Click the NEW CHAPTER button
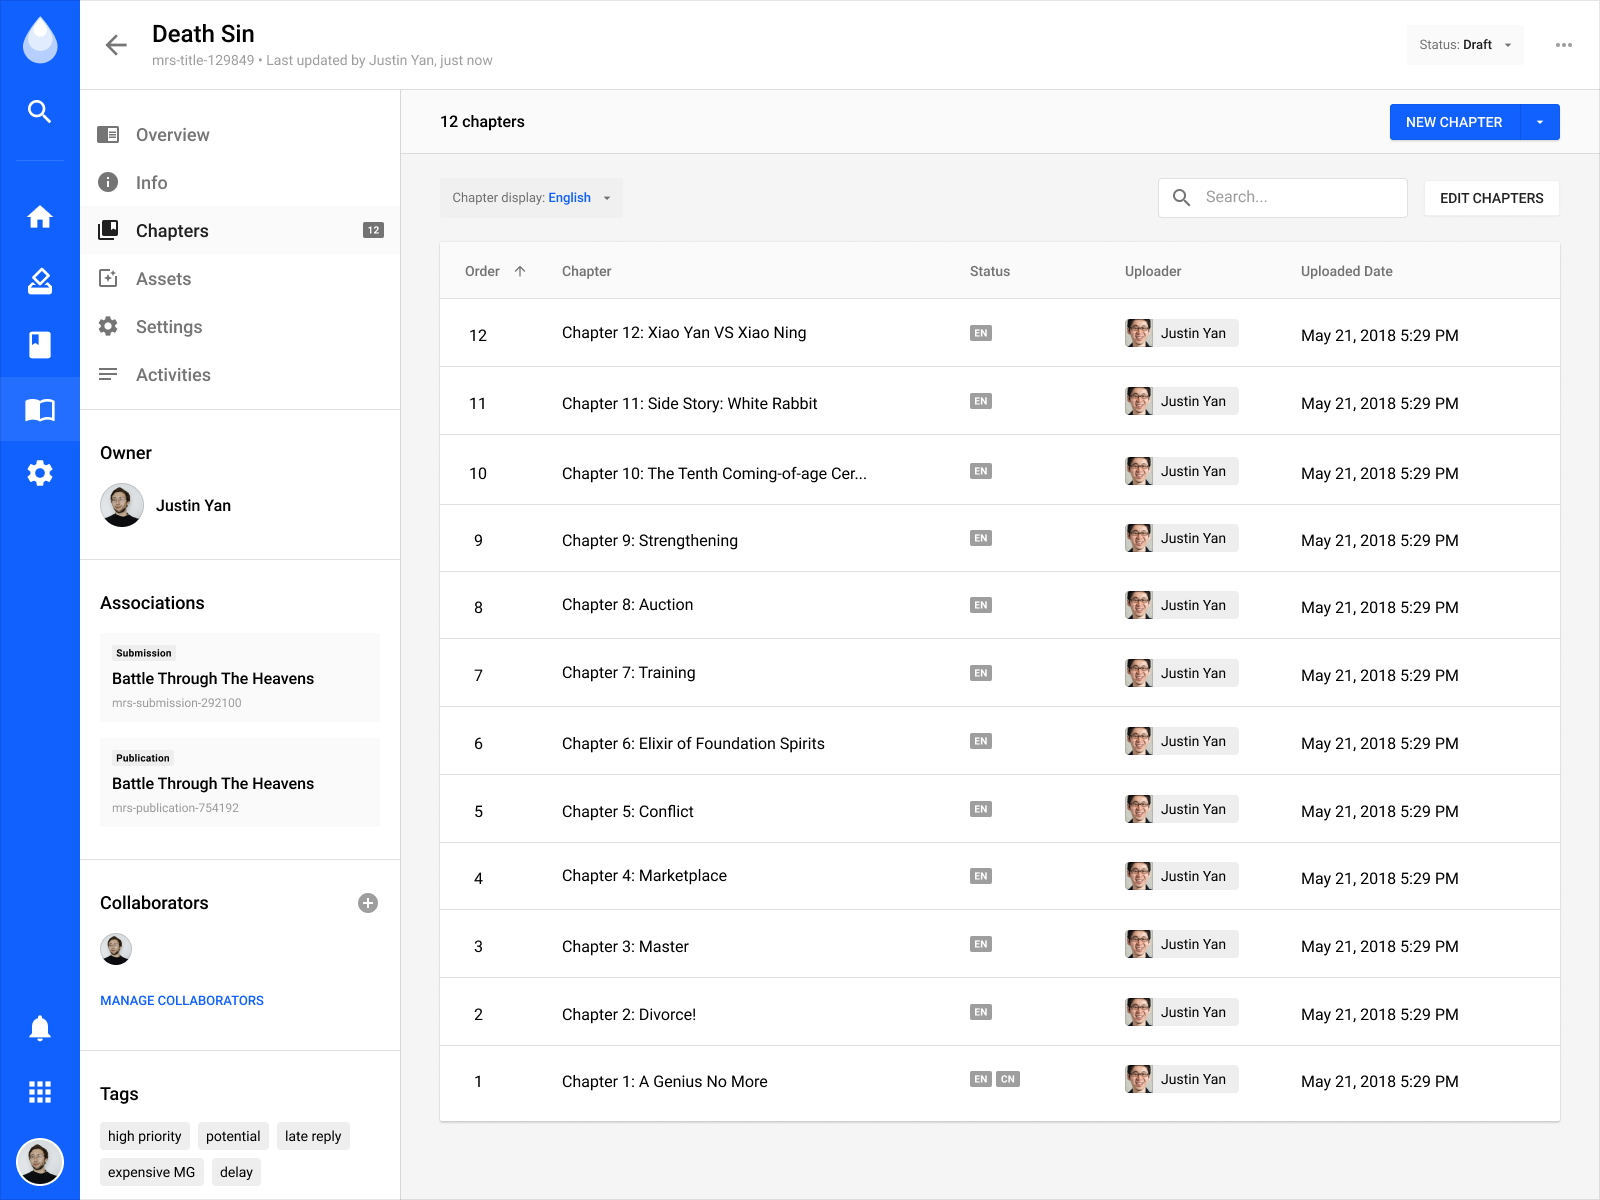This screenshot has height=1200, width=1600. (x=1454, y=122)
